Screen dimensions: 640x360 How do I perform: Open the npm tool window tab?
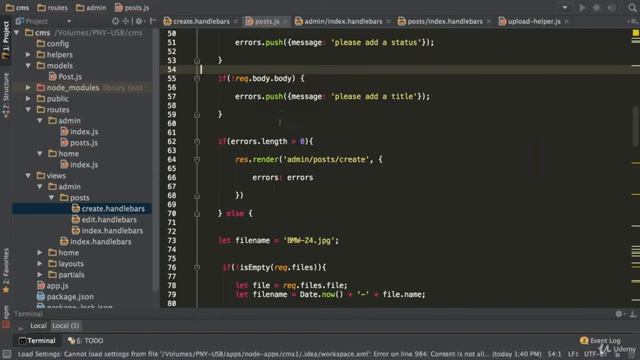(6, 317)
